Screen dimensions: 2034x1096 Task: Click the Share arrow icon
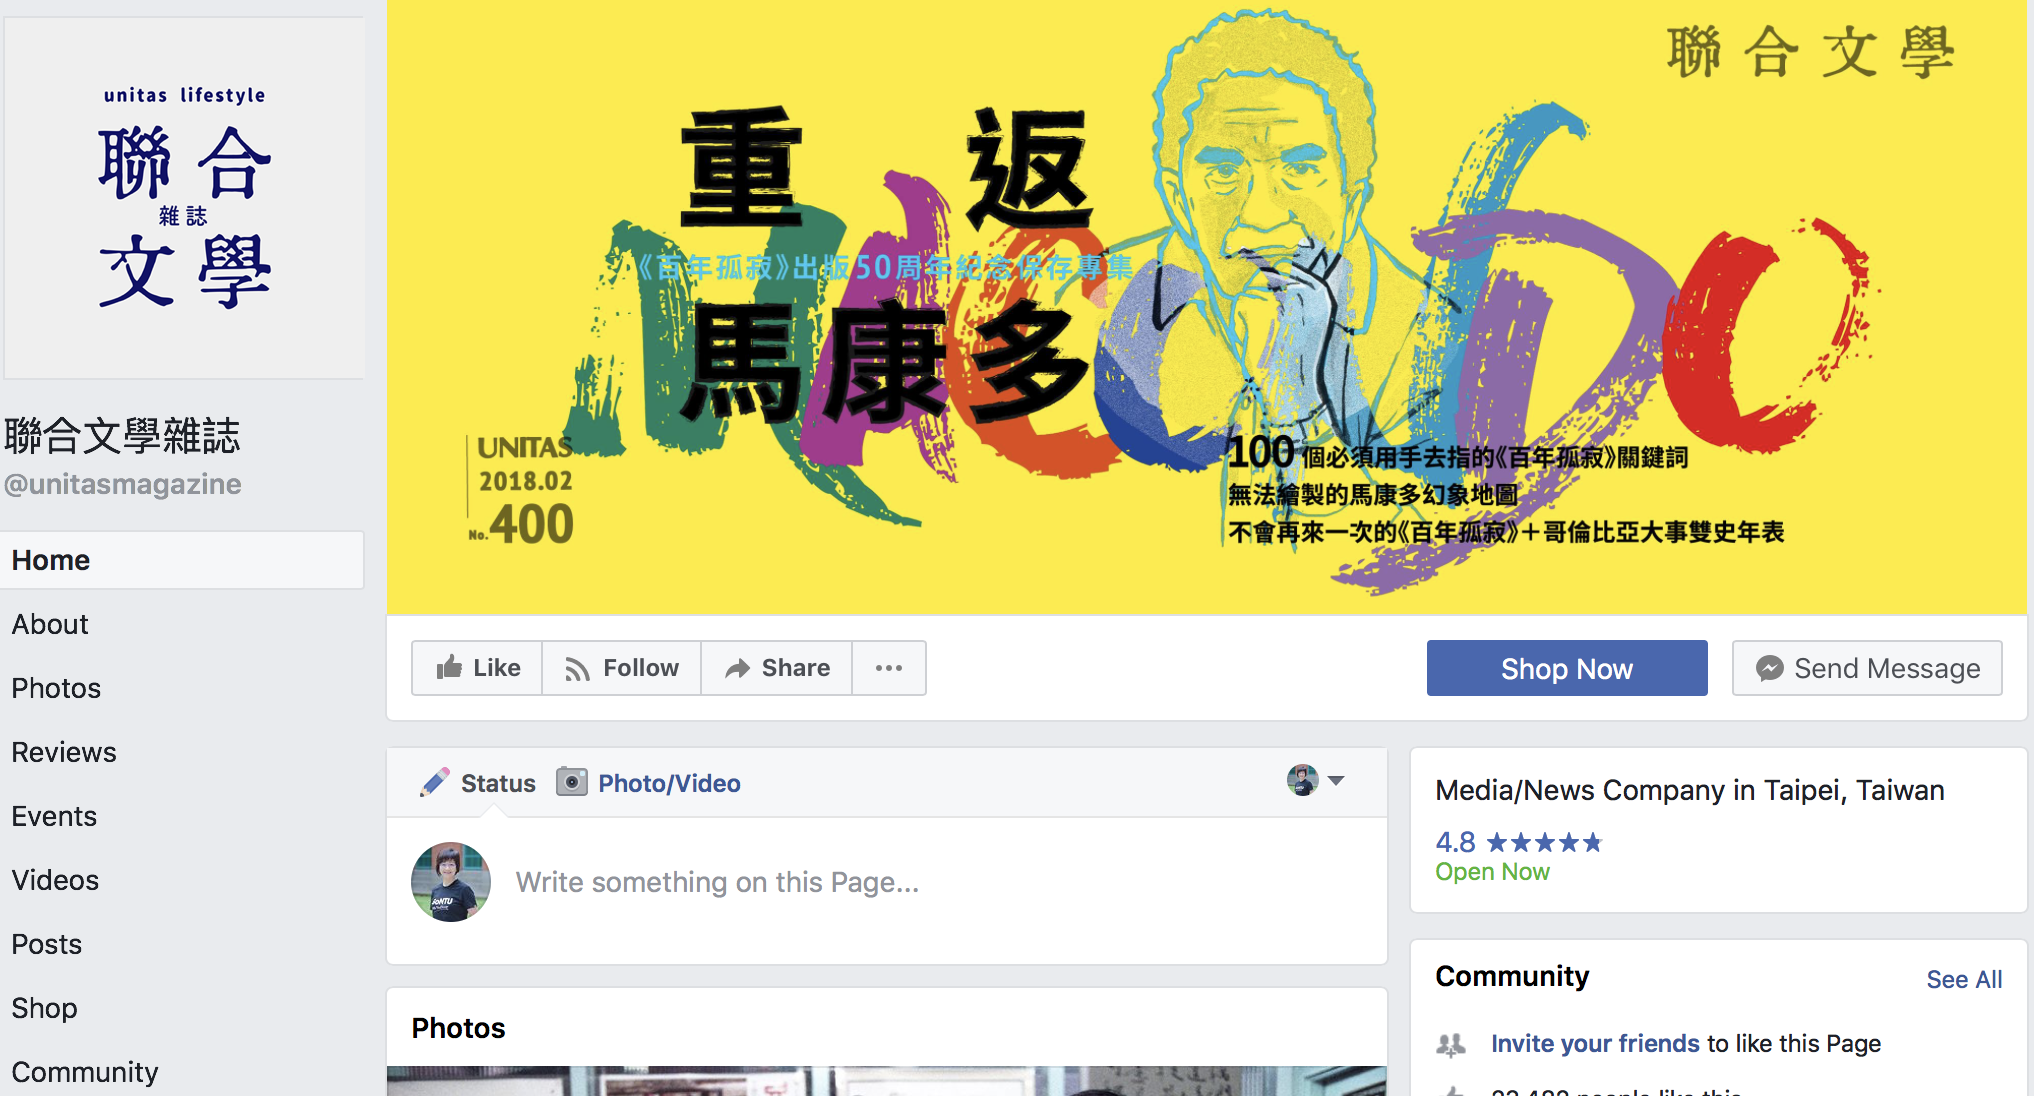click(x=737, y=668)
